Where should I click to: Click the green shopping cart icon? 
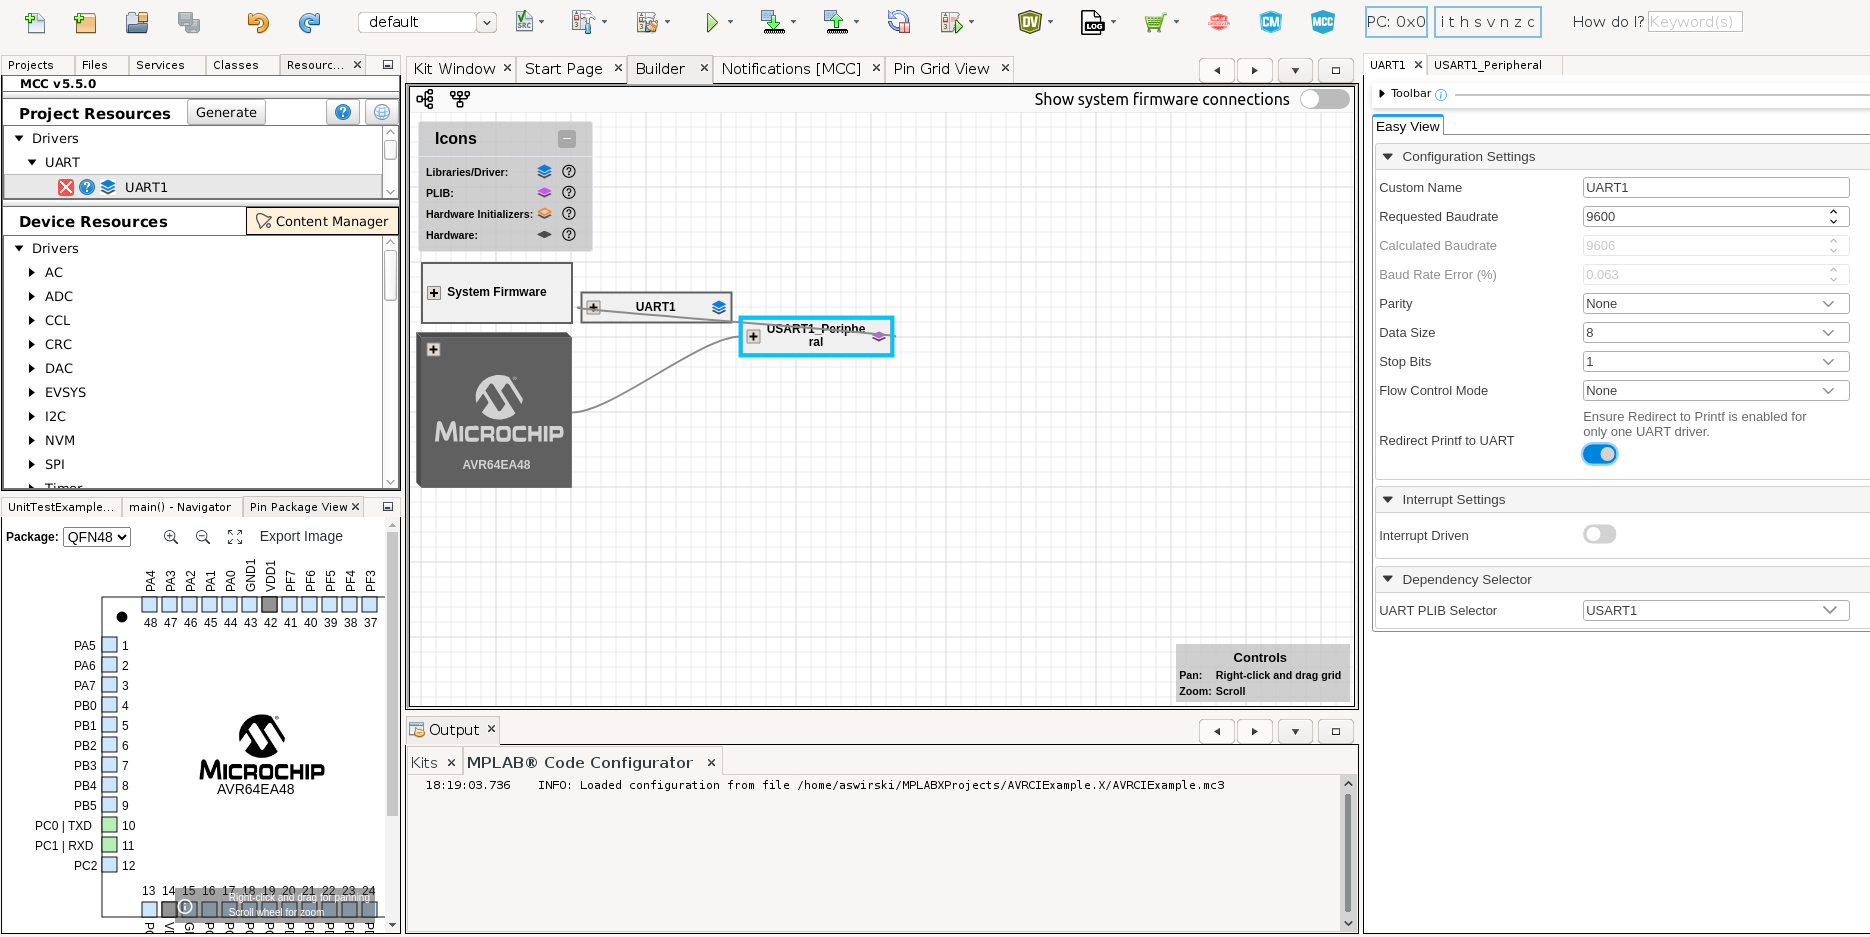pos(1155,22)
